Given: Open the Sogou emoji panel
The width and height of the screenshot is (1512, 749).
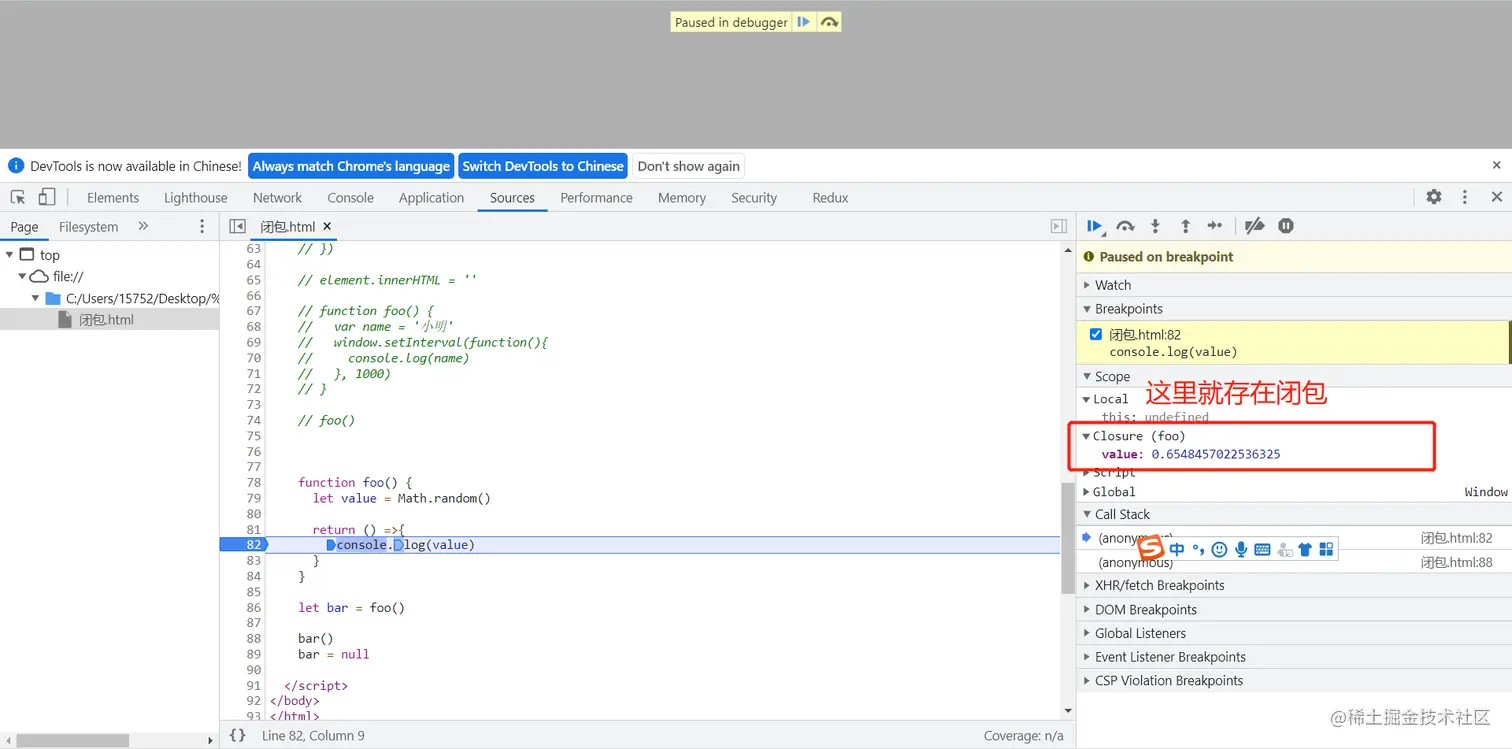Looking at the screenshot, I should tap(1219, 549).
